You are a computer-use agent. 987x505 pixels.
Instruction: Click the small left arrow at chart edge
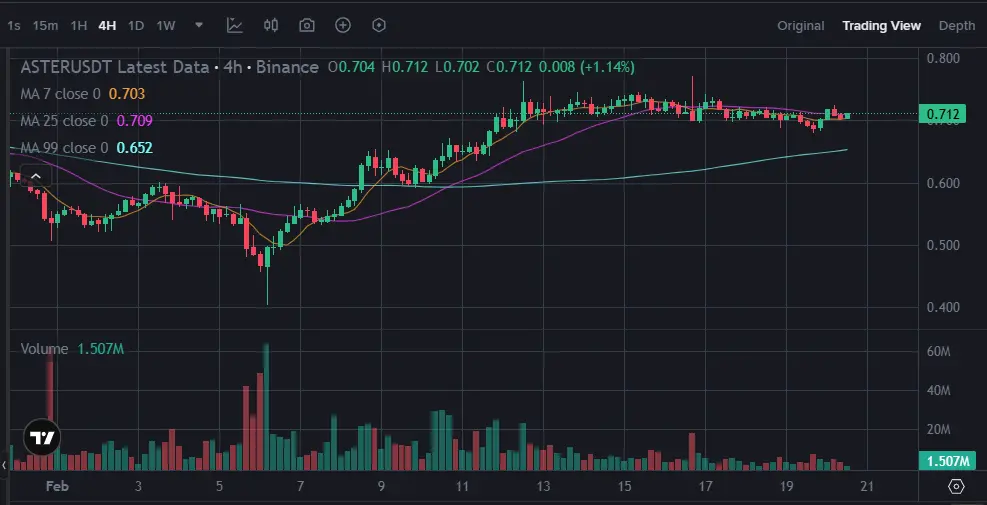(x=4, y=465)
